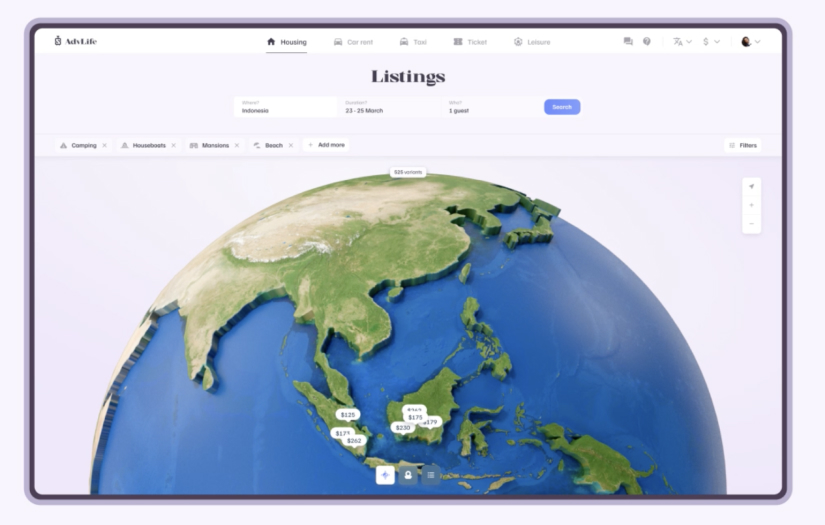Select the $125 price marker
This screenshot has width=825, height=525.
pyautogui.click(x=348, y=415)
